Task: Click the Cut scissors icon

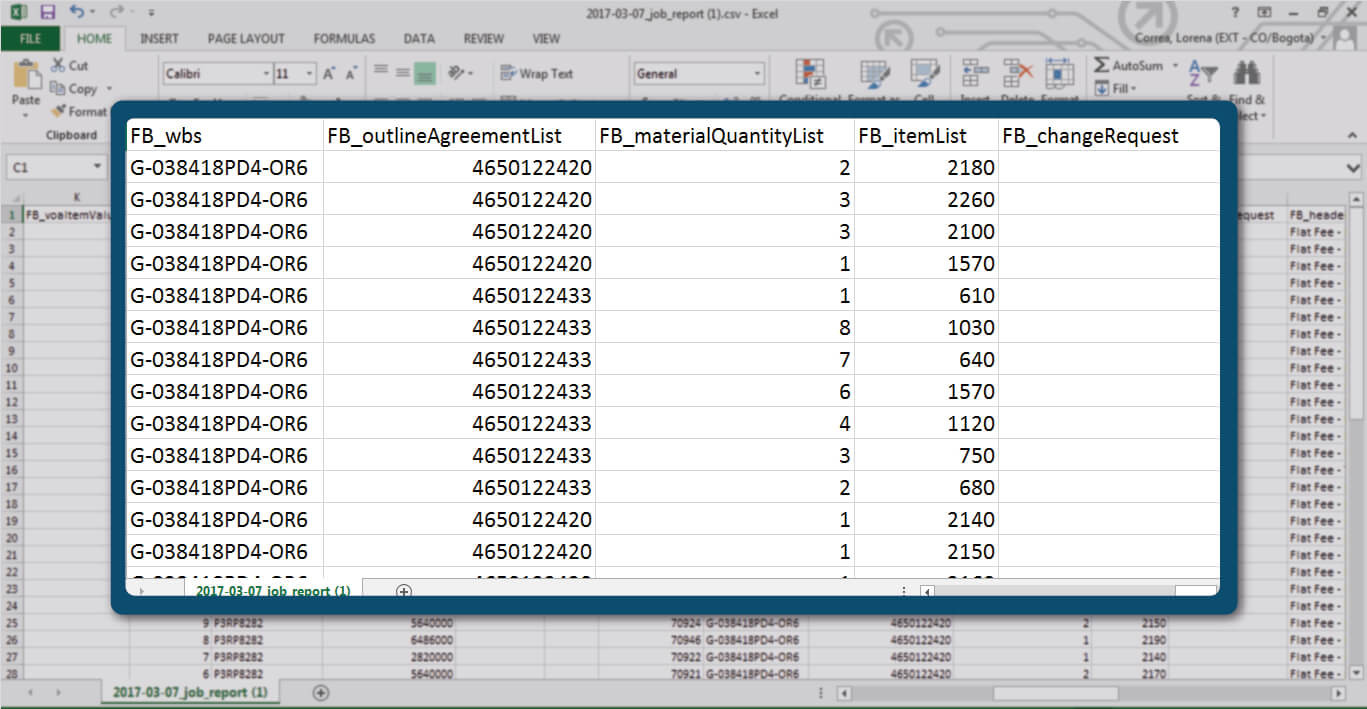Action: 59,65
